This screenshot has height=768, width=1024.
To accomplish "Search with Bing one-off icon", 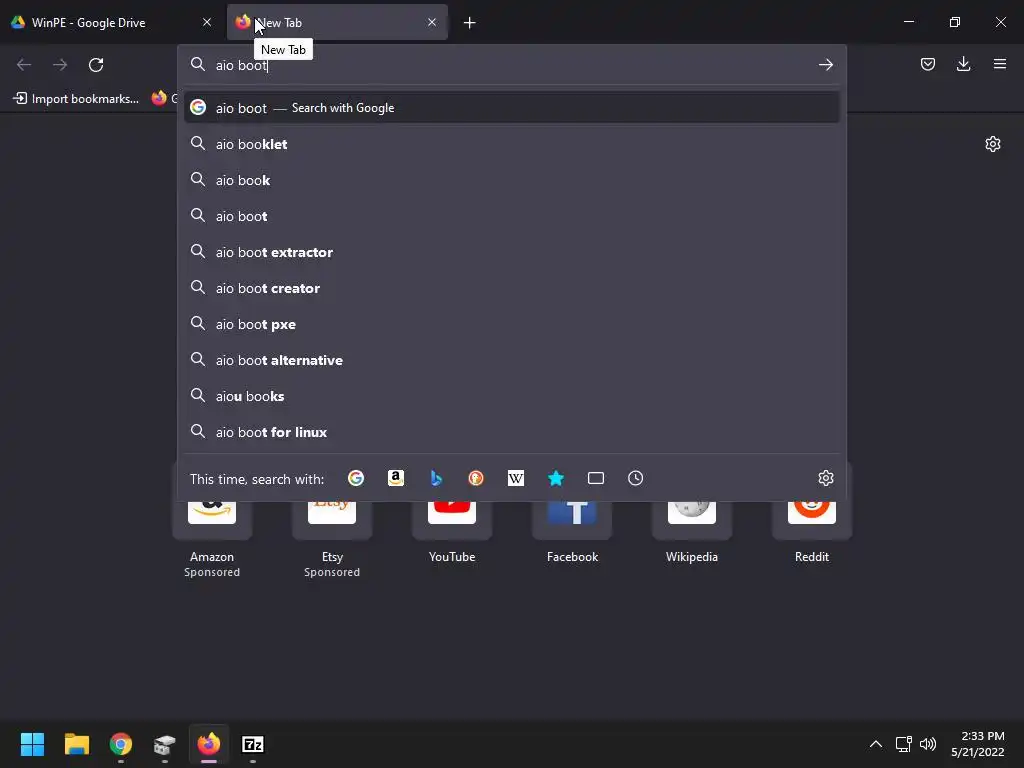I will click(x=436, y=478).
